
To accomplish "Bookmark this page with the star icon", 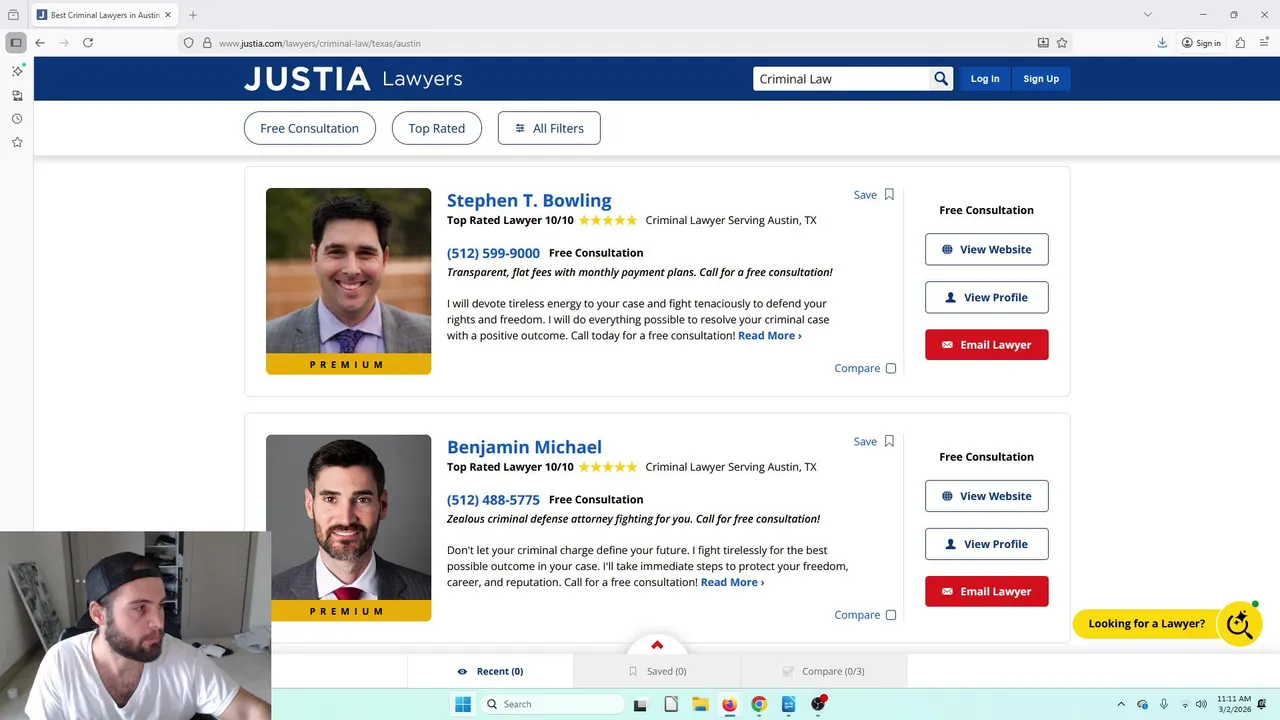I will (1062, 43).
